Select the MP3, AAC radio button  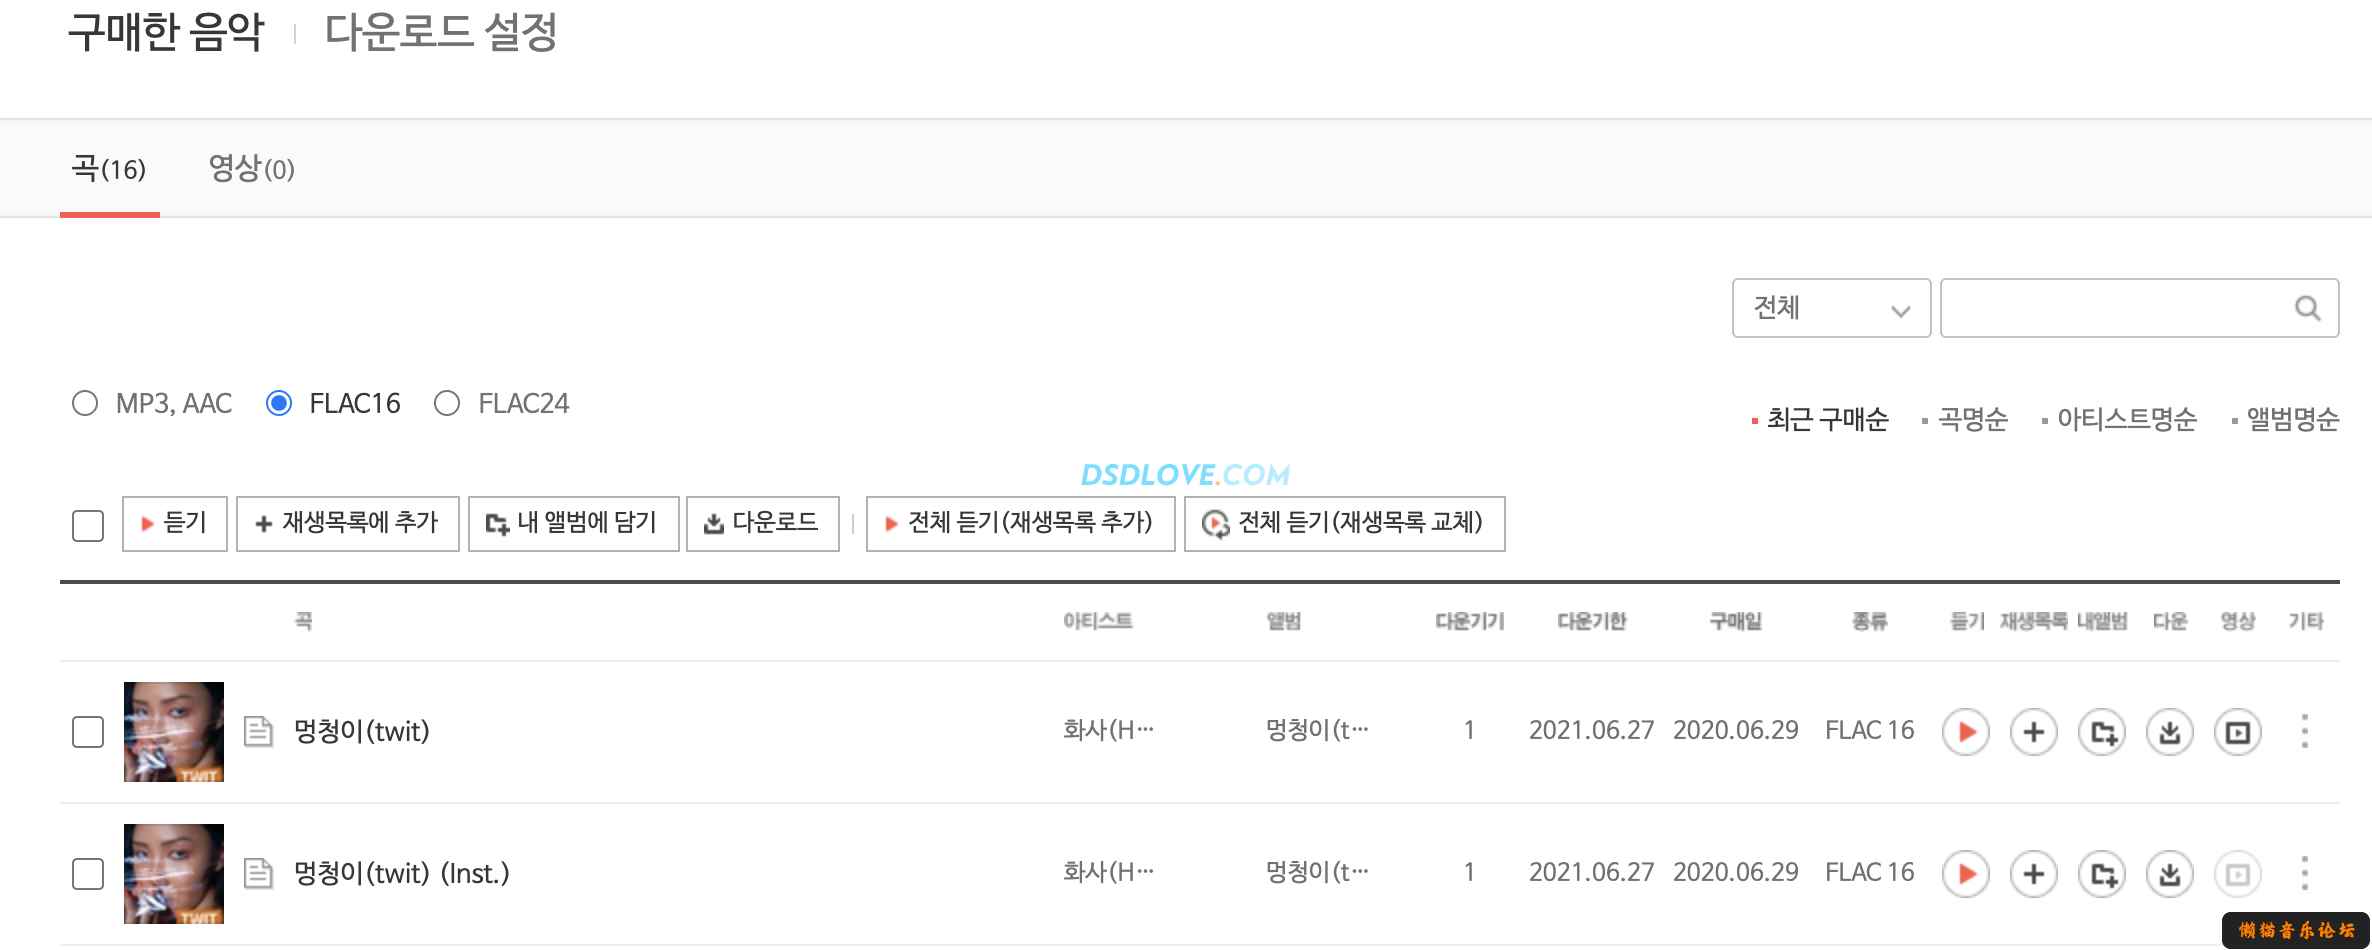click(x=85, y=403)
